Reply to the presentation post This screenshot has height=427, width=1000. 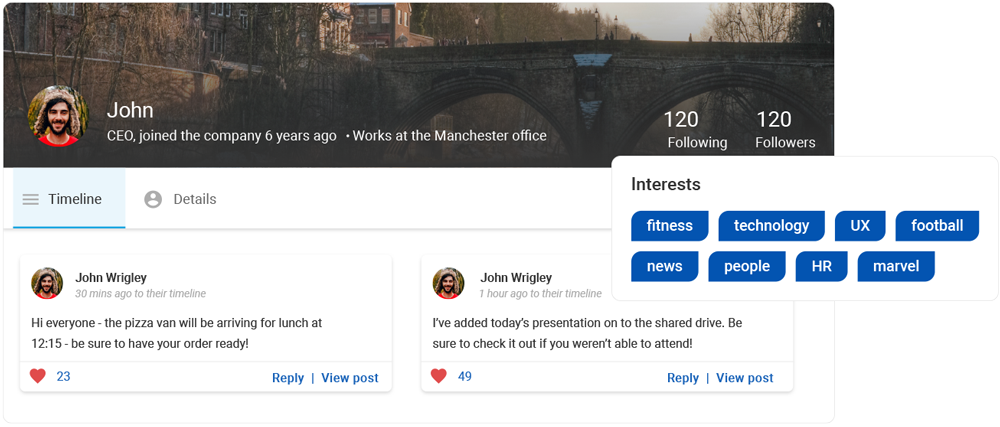(683, 378)
